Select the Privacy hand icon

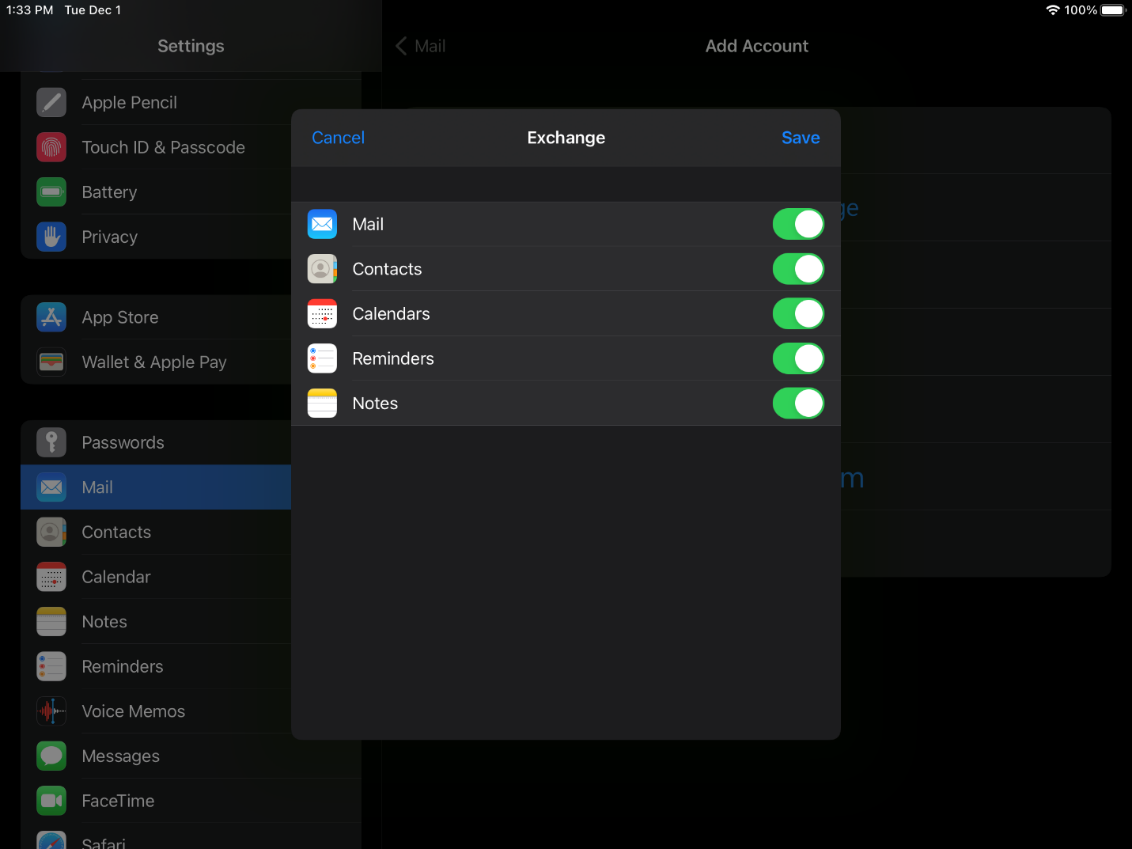[x=51, y=237]
